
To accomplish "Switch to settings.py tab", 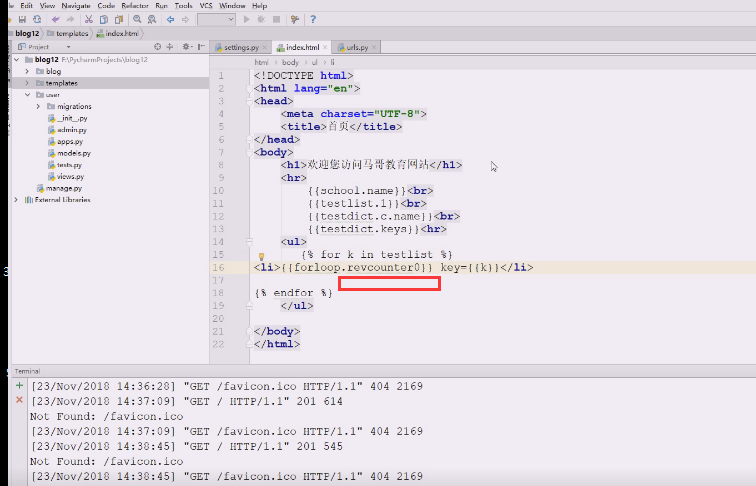I will 241,47.
